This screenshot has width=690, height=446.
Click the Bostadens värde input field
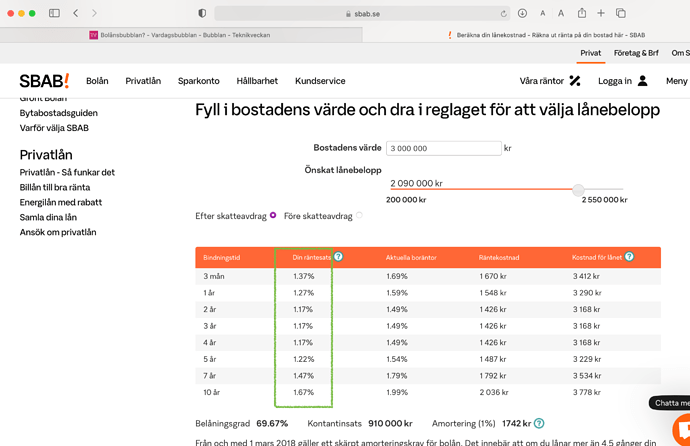[444, 148]
